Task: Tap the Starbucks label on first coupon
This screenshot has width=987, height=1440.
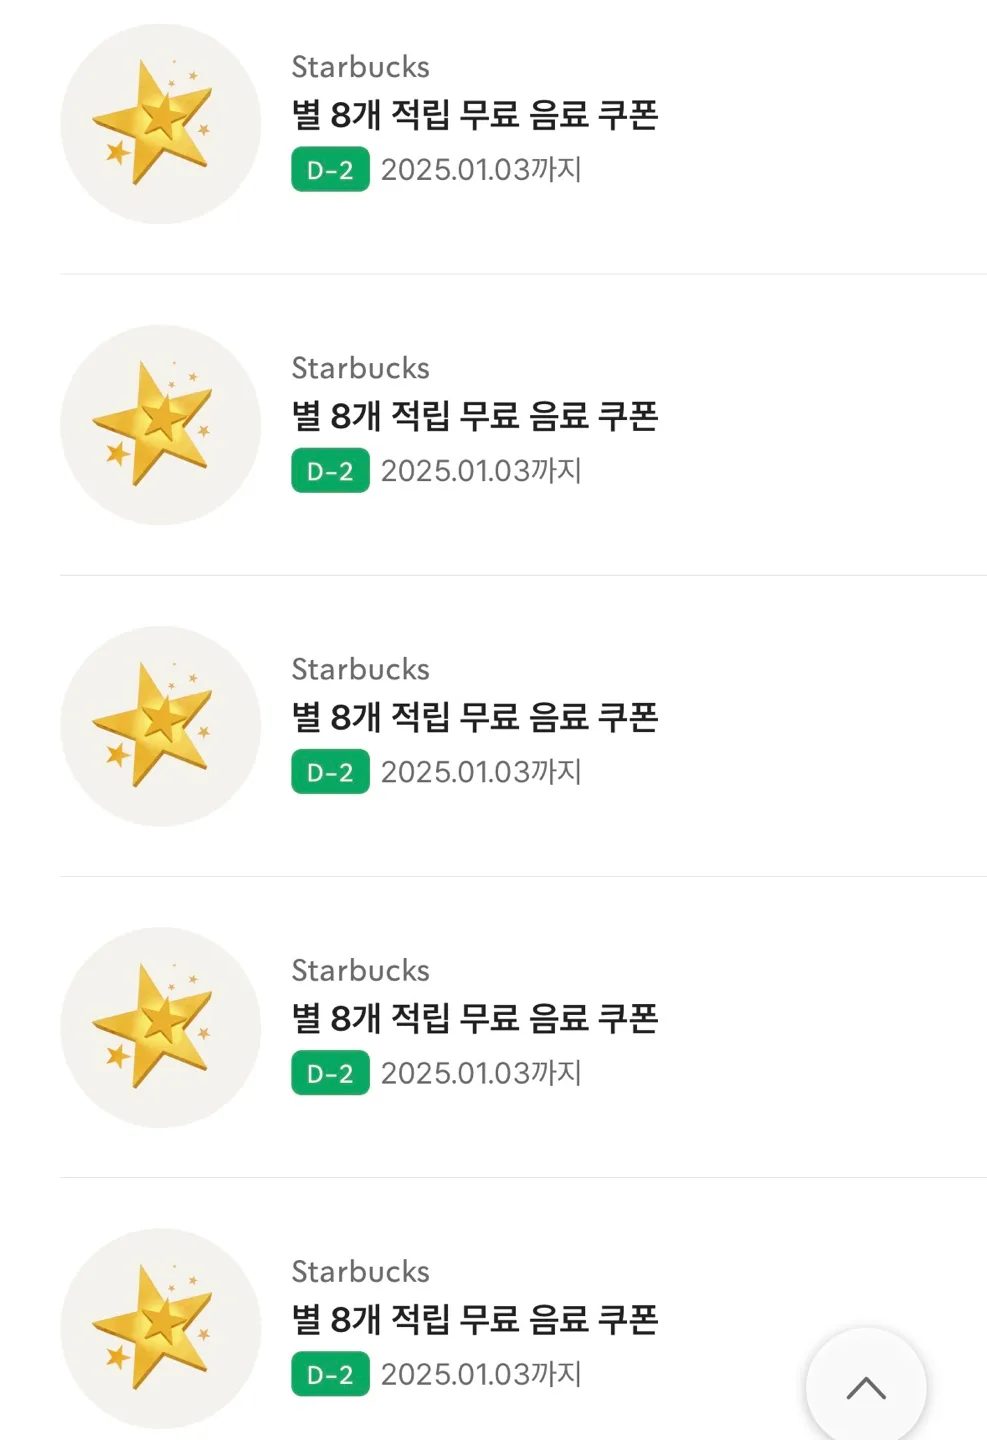Action: pos(360,67)
